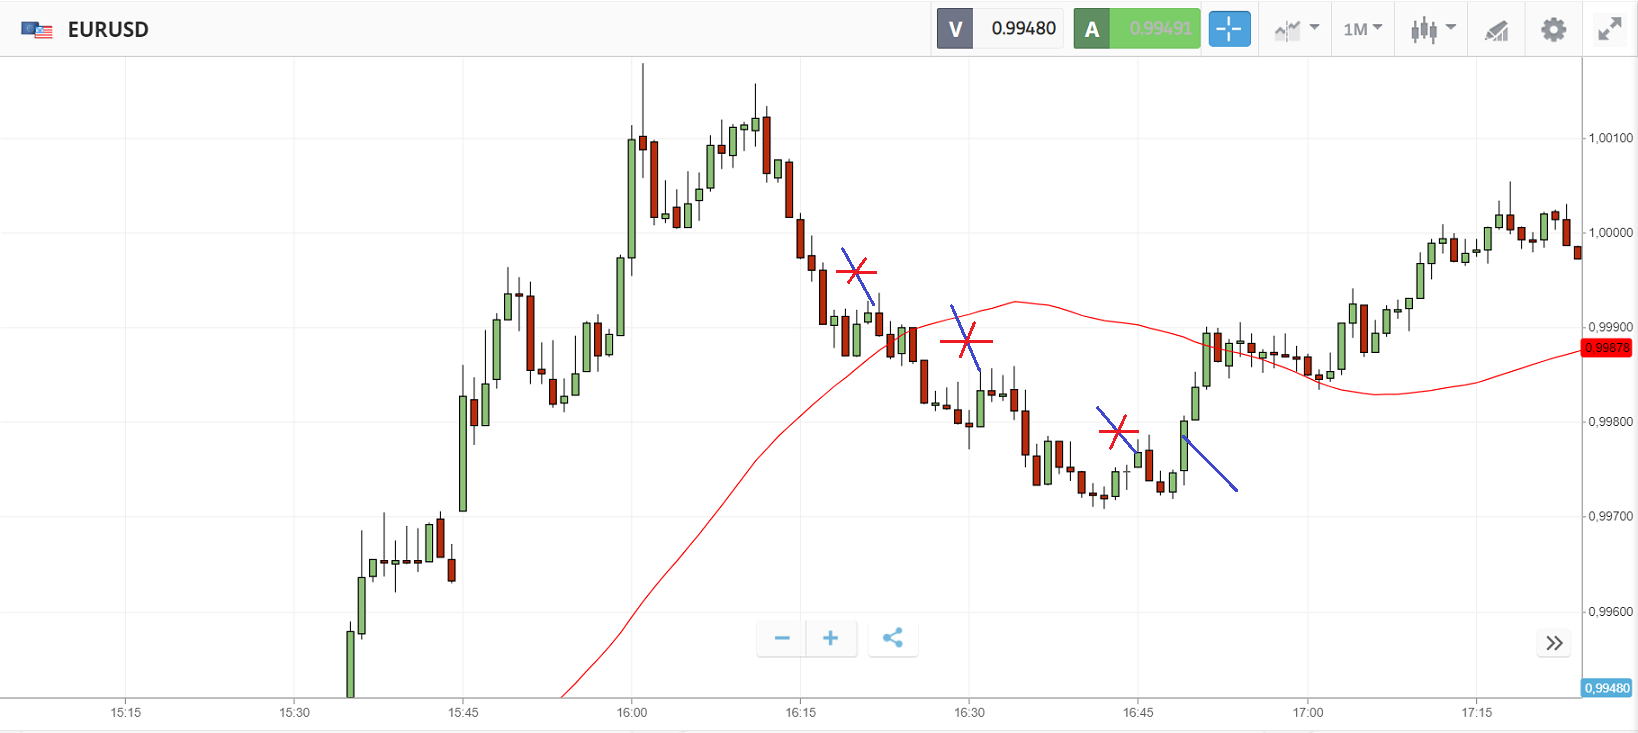Expand the candlestick chart type dropdown

coord(1432,29)
